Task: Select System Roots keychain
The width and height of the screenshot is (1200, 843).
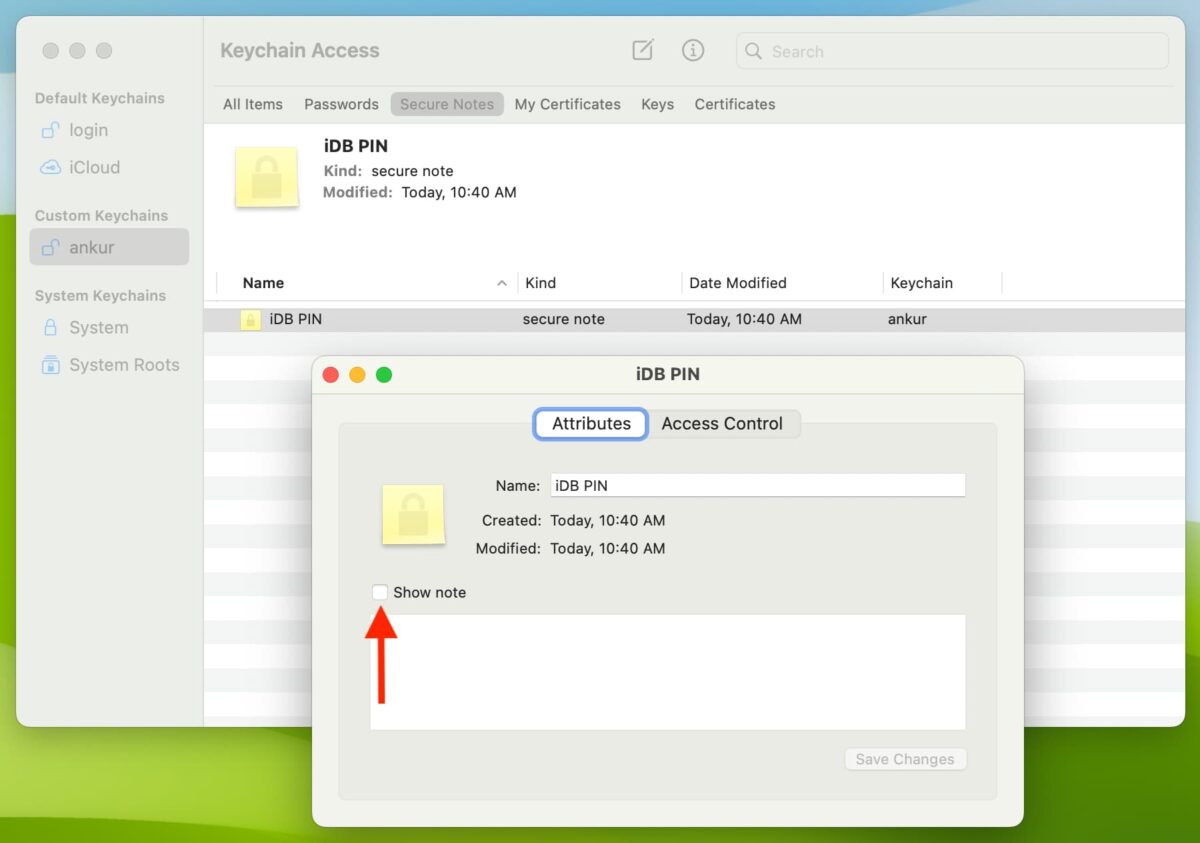Action: point(109,365)
